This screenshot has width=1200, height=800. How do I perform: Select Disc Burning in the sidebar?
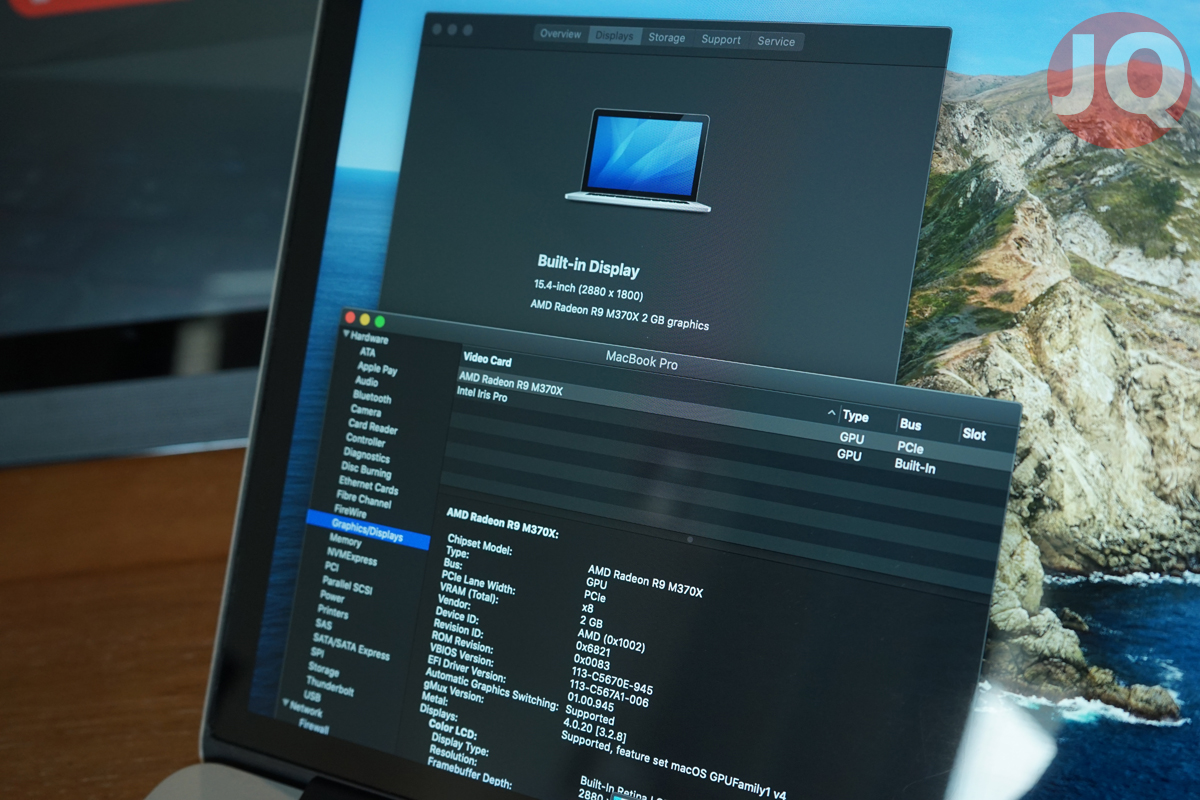pos(366,470)
